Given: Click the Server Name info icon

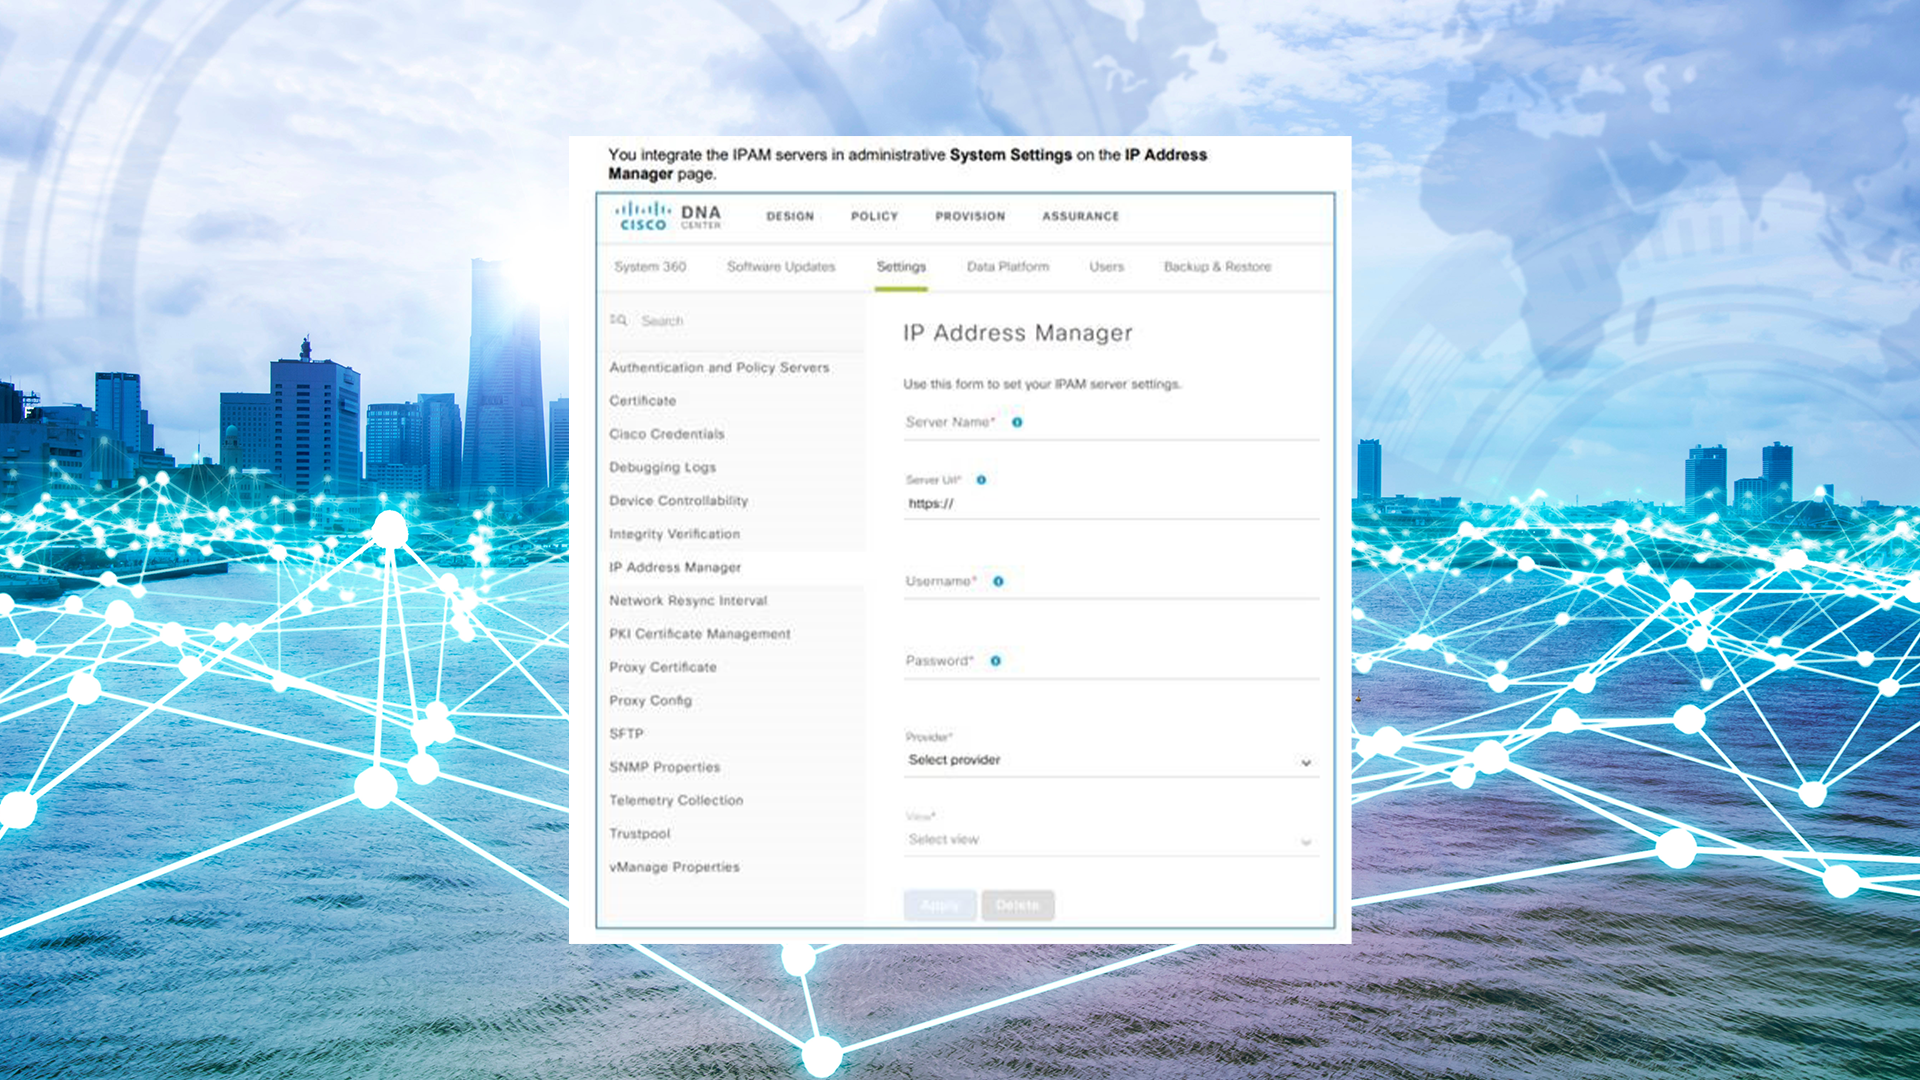Looking at the screenshot, I should click(1017, 422).
